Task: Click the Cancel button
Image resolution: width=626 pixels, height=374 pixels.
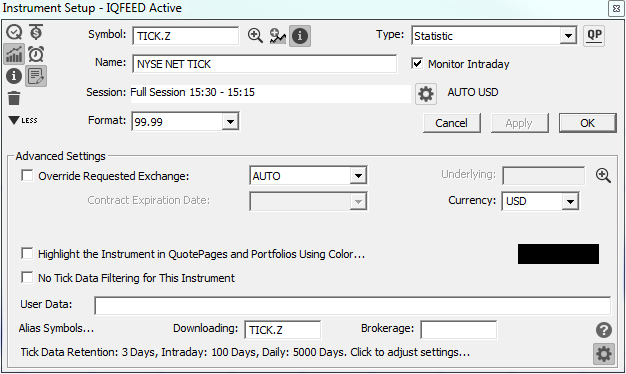Action: pos(452,123)
